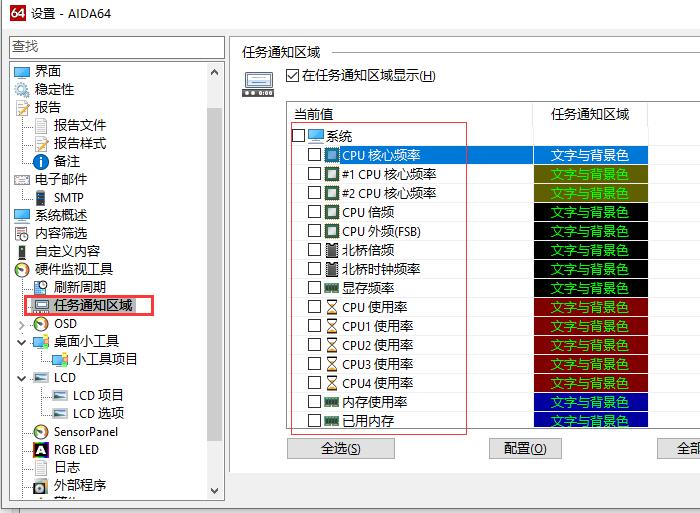
Task: Collapse the LCD tree node
Action: pyautogui.click(x=21, y=379)
